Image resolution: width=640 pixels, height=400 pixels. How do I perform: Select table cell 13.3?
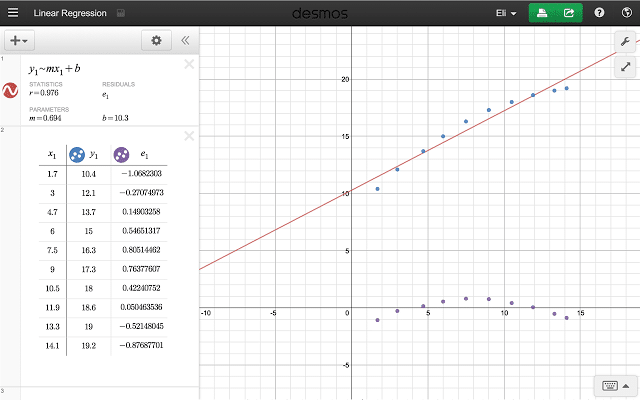52,327
